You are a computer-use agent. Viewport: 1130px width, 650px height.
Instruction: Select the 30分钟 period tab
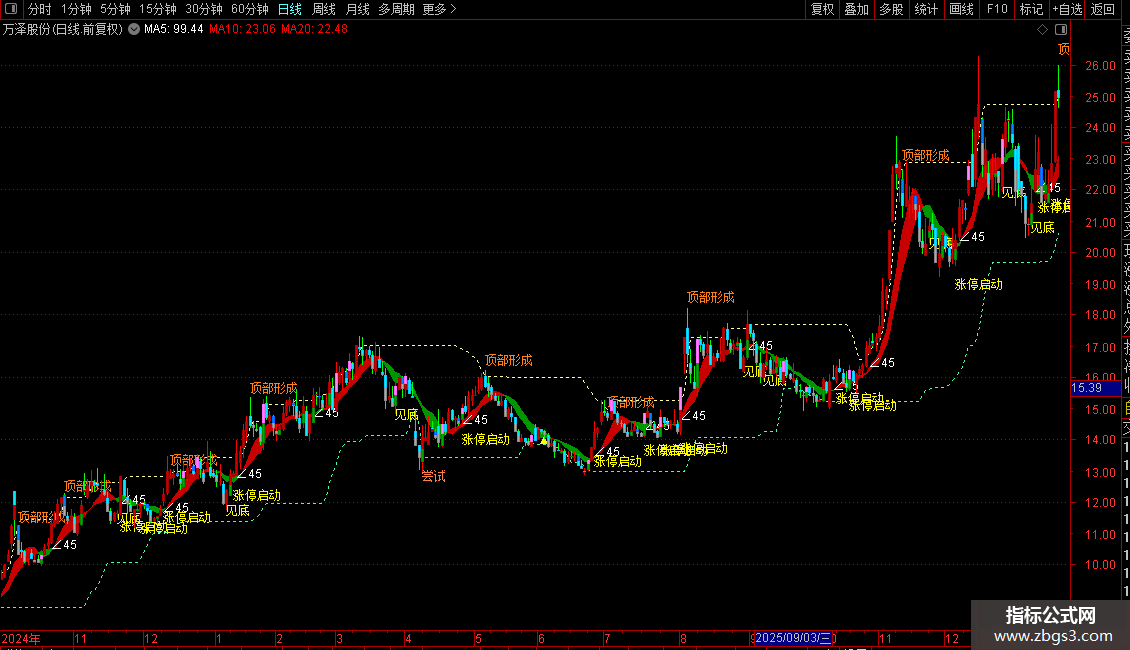(x=204, y=9)
